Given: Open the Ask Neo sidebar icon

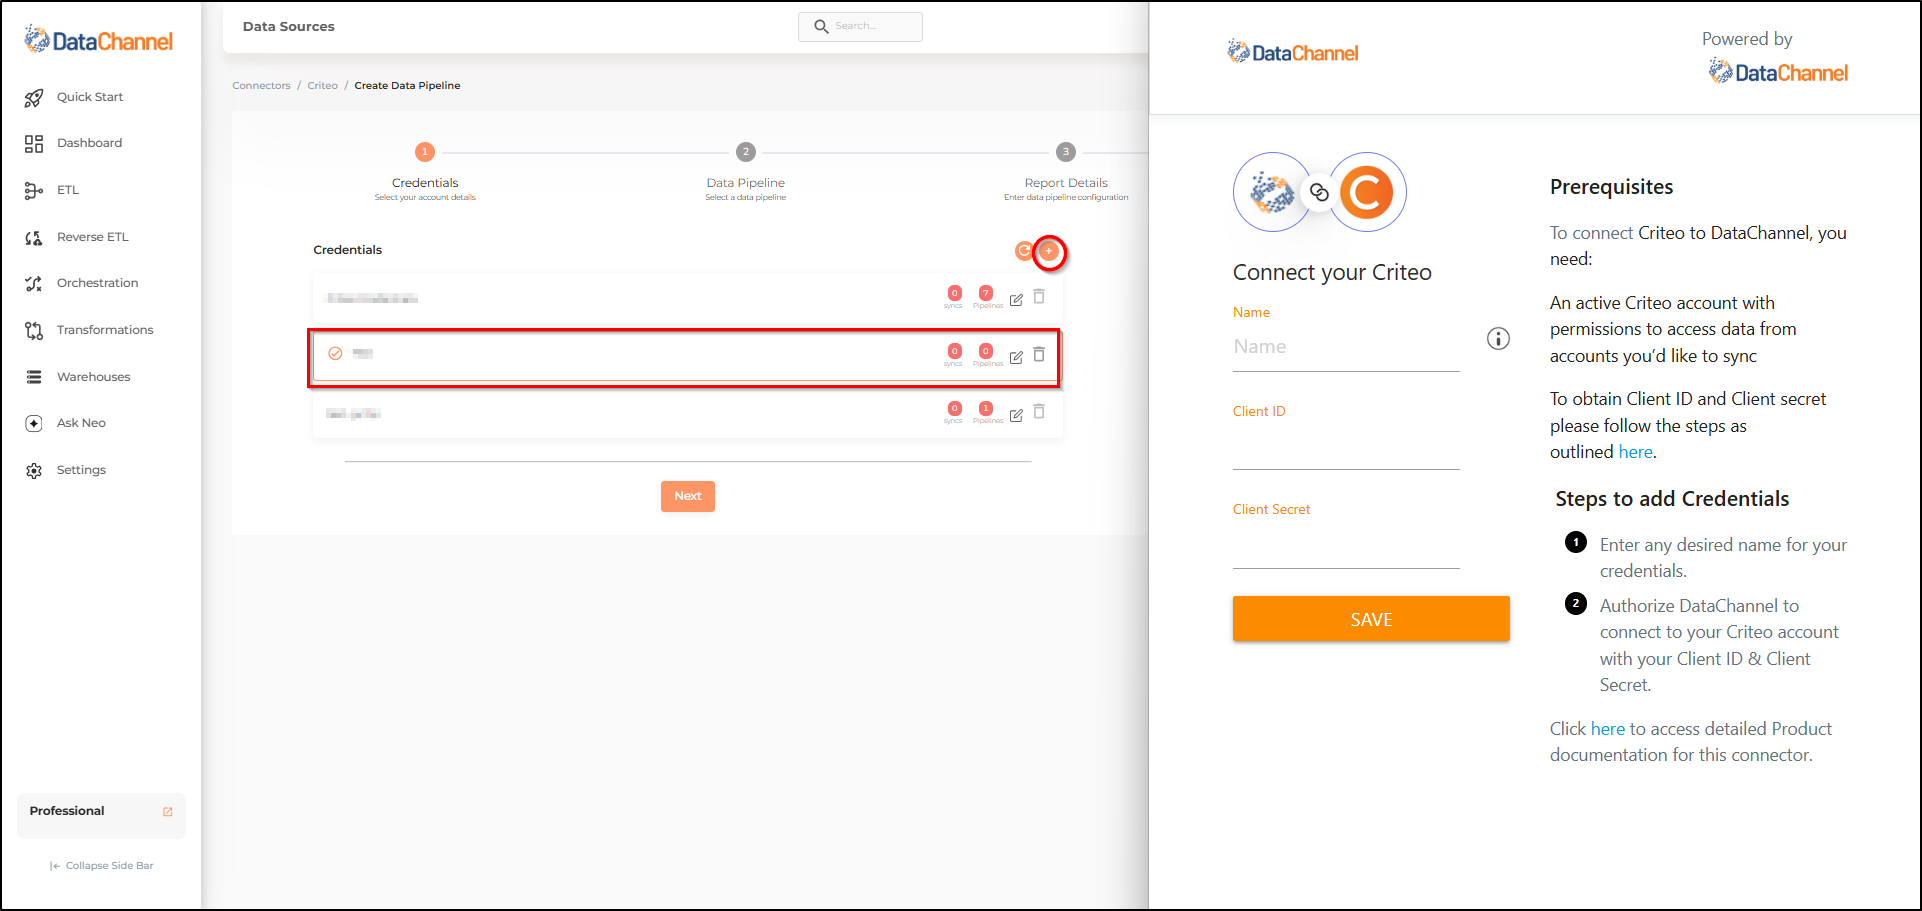Looking at the screenshot, I should tap(34, 423).
